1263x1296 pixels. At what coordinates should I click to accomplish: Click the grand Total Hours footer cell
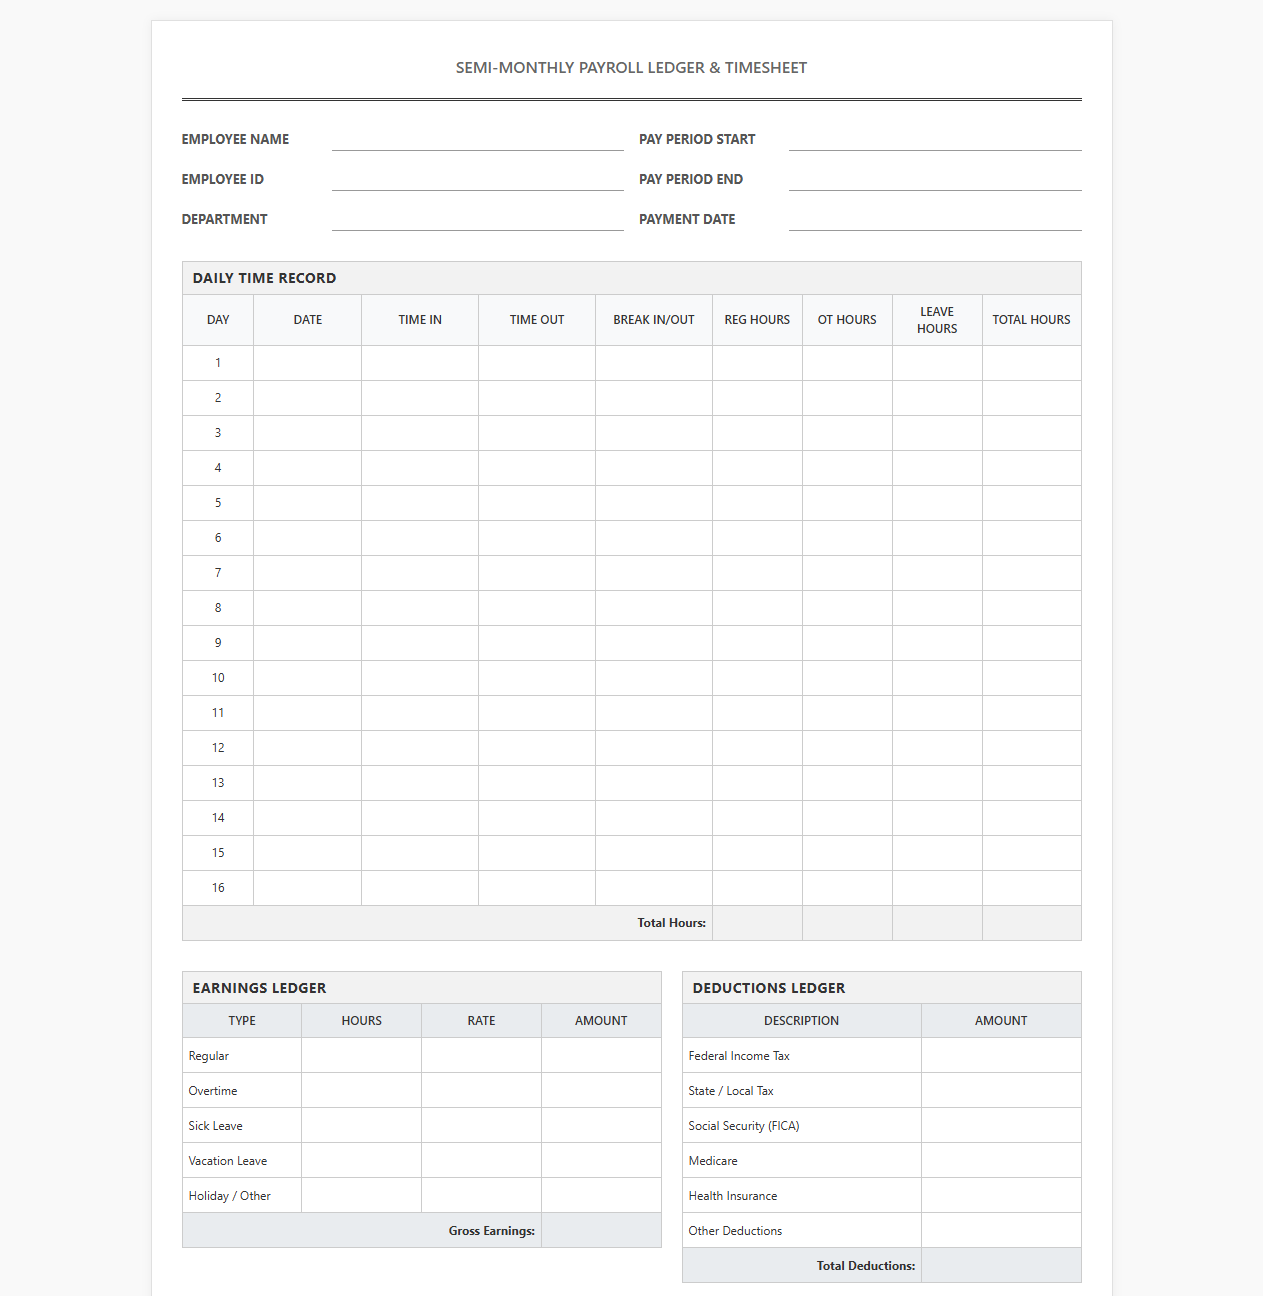(x=1031, y=923)
